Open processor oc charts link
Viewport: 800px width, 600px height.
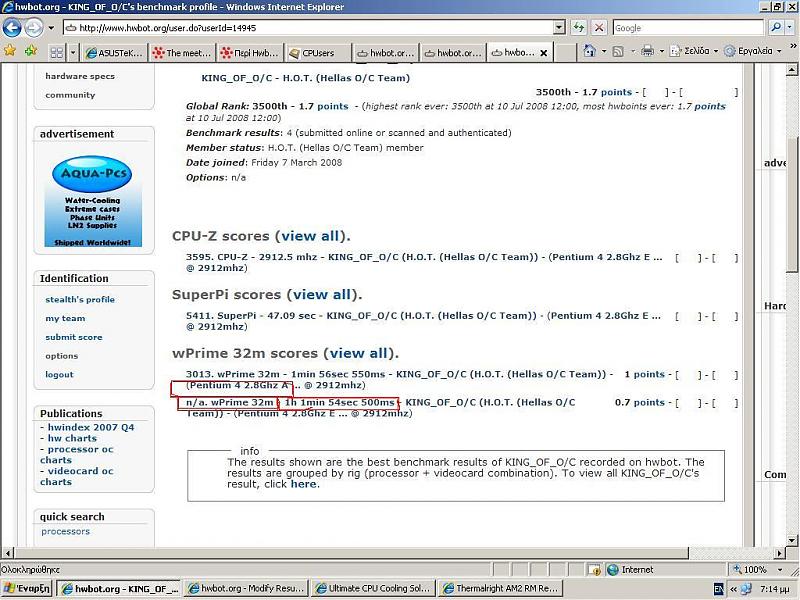pyautogui.click(x=77, y=455)
